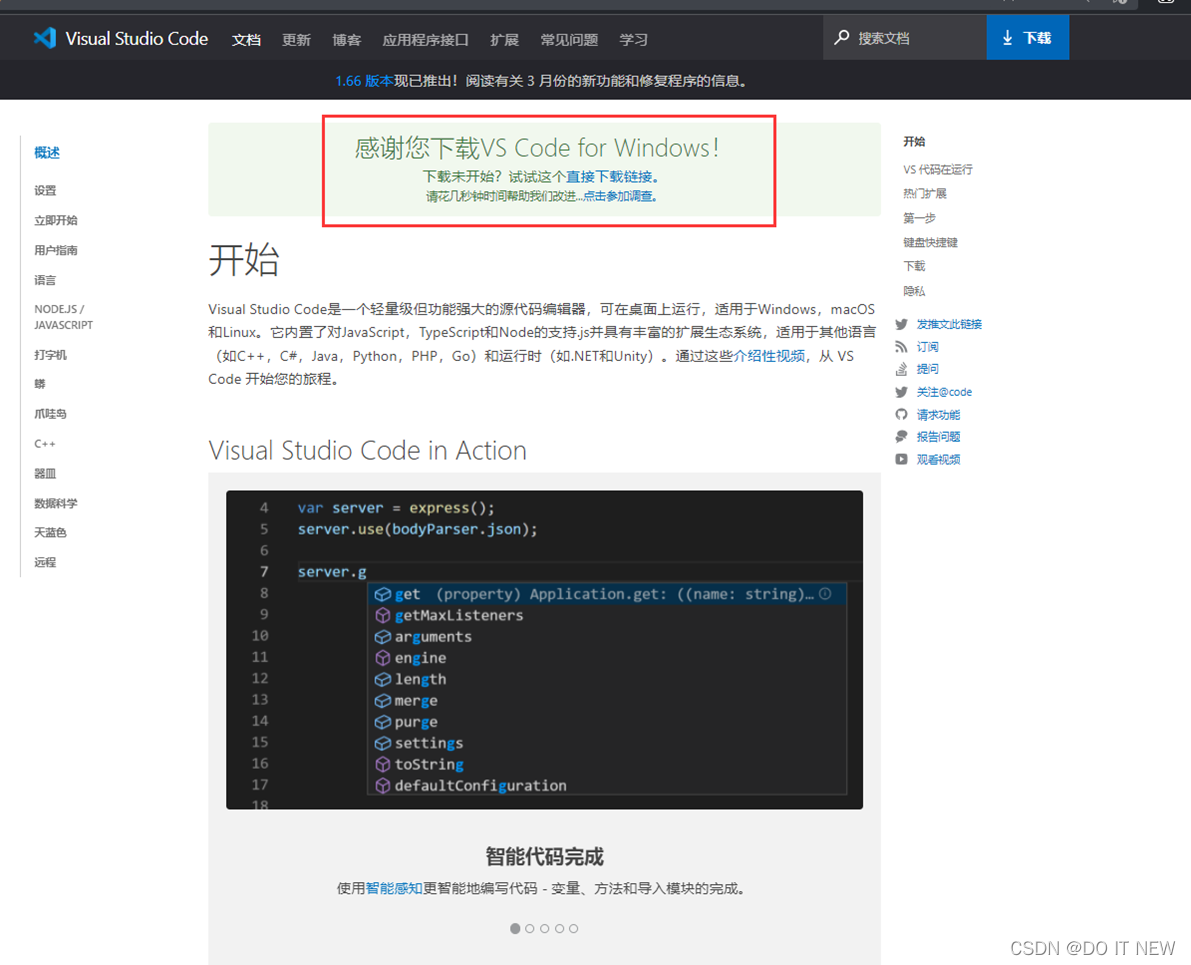1191x965 pixels.
Task: Click into the 搜索文档 search field
Action: pyautogui.click(x=905, y=37)
